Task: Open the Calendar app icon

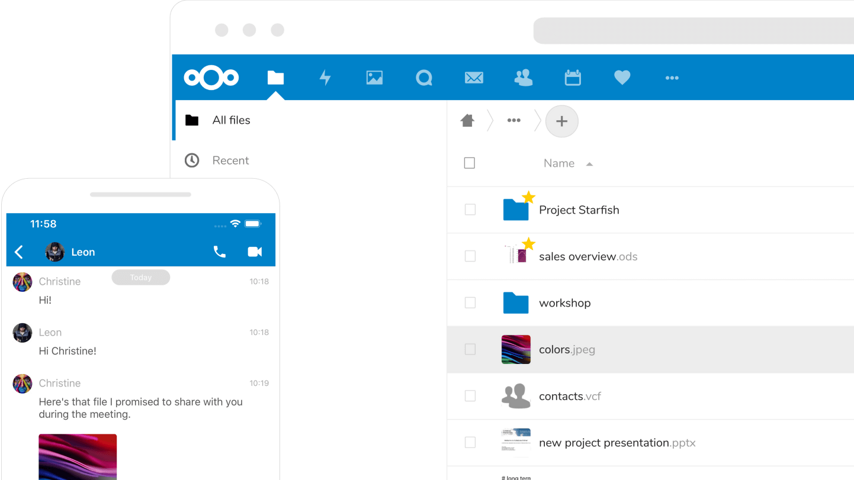Action: click(573, 78)
